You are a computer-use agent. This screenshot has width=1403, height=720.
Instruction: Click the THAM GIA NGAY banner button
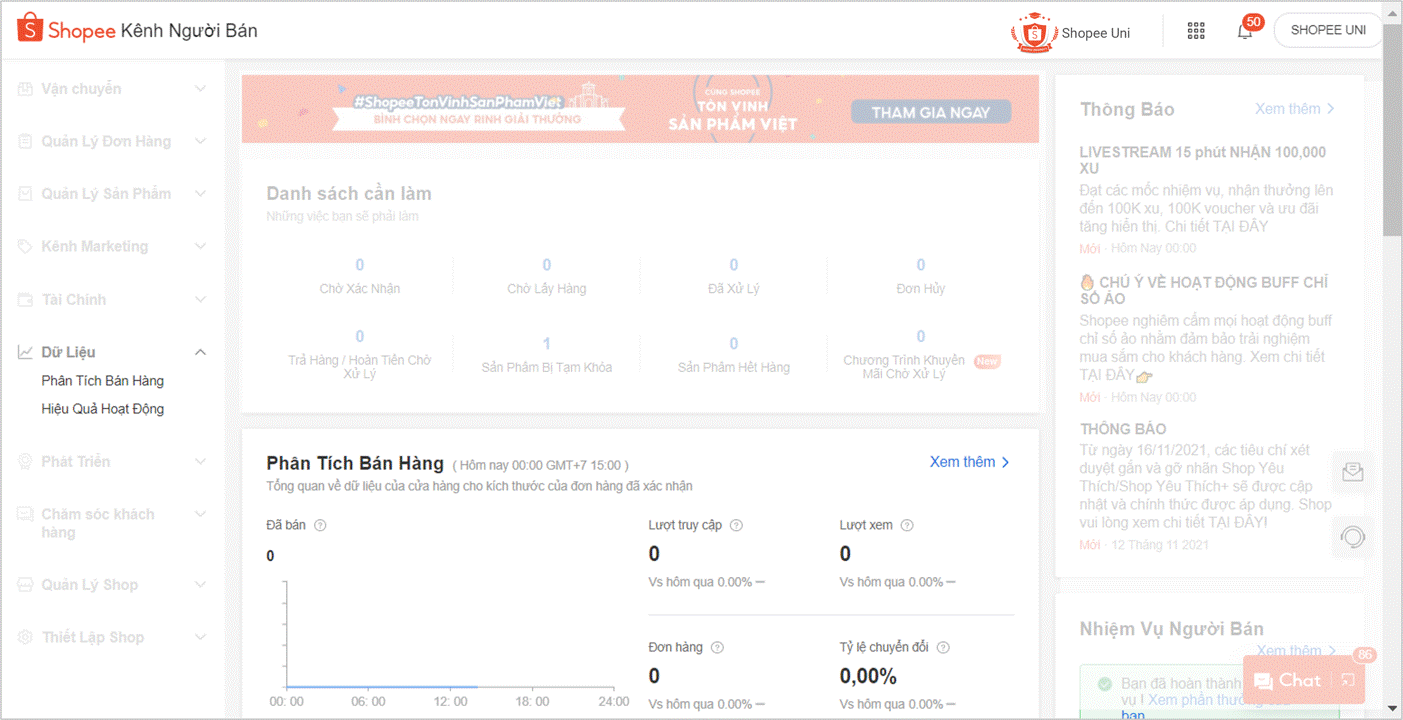(930, 112)
